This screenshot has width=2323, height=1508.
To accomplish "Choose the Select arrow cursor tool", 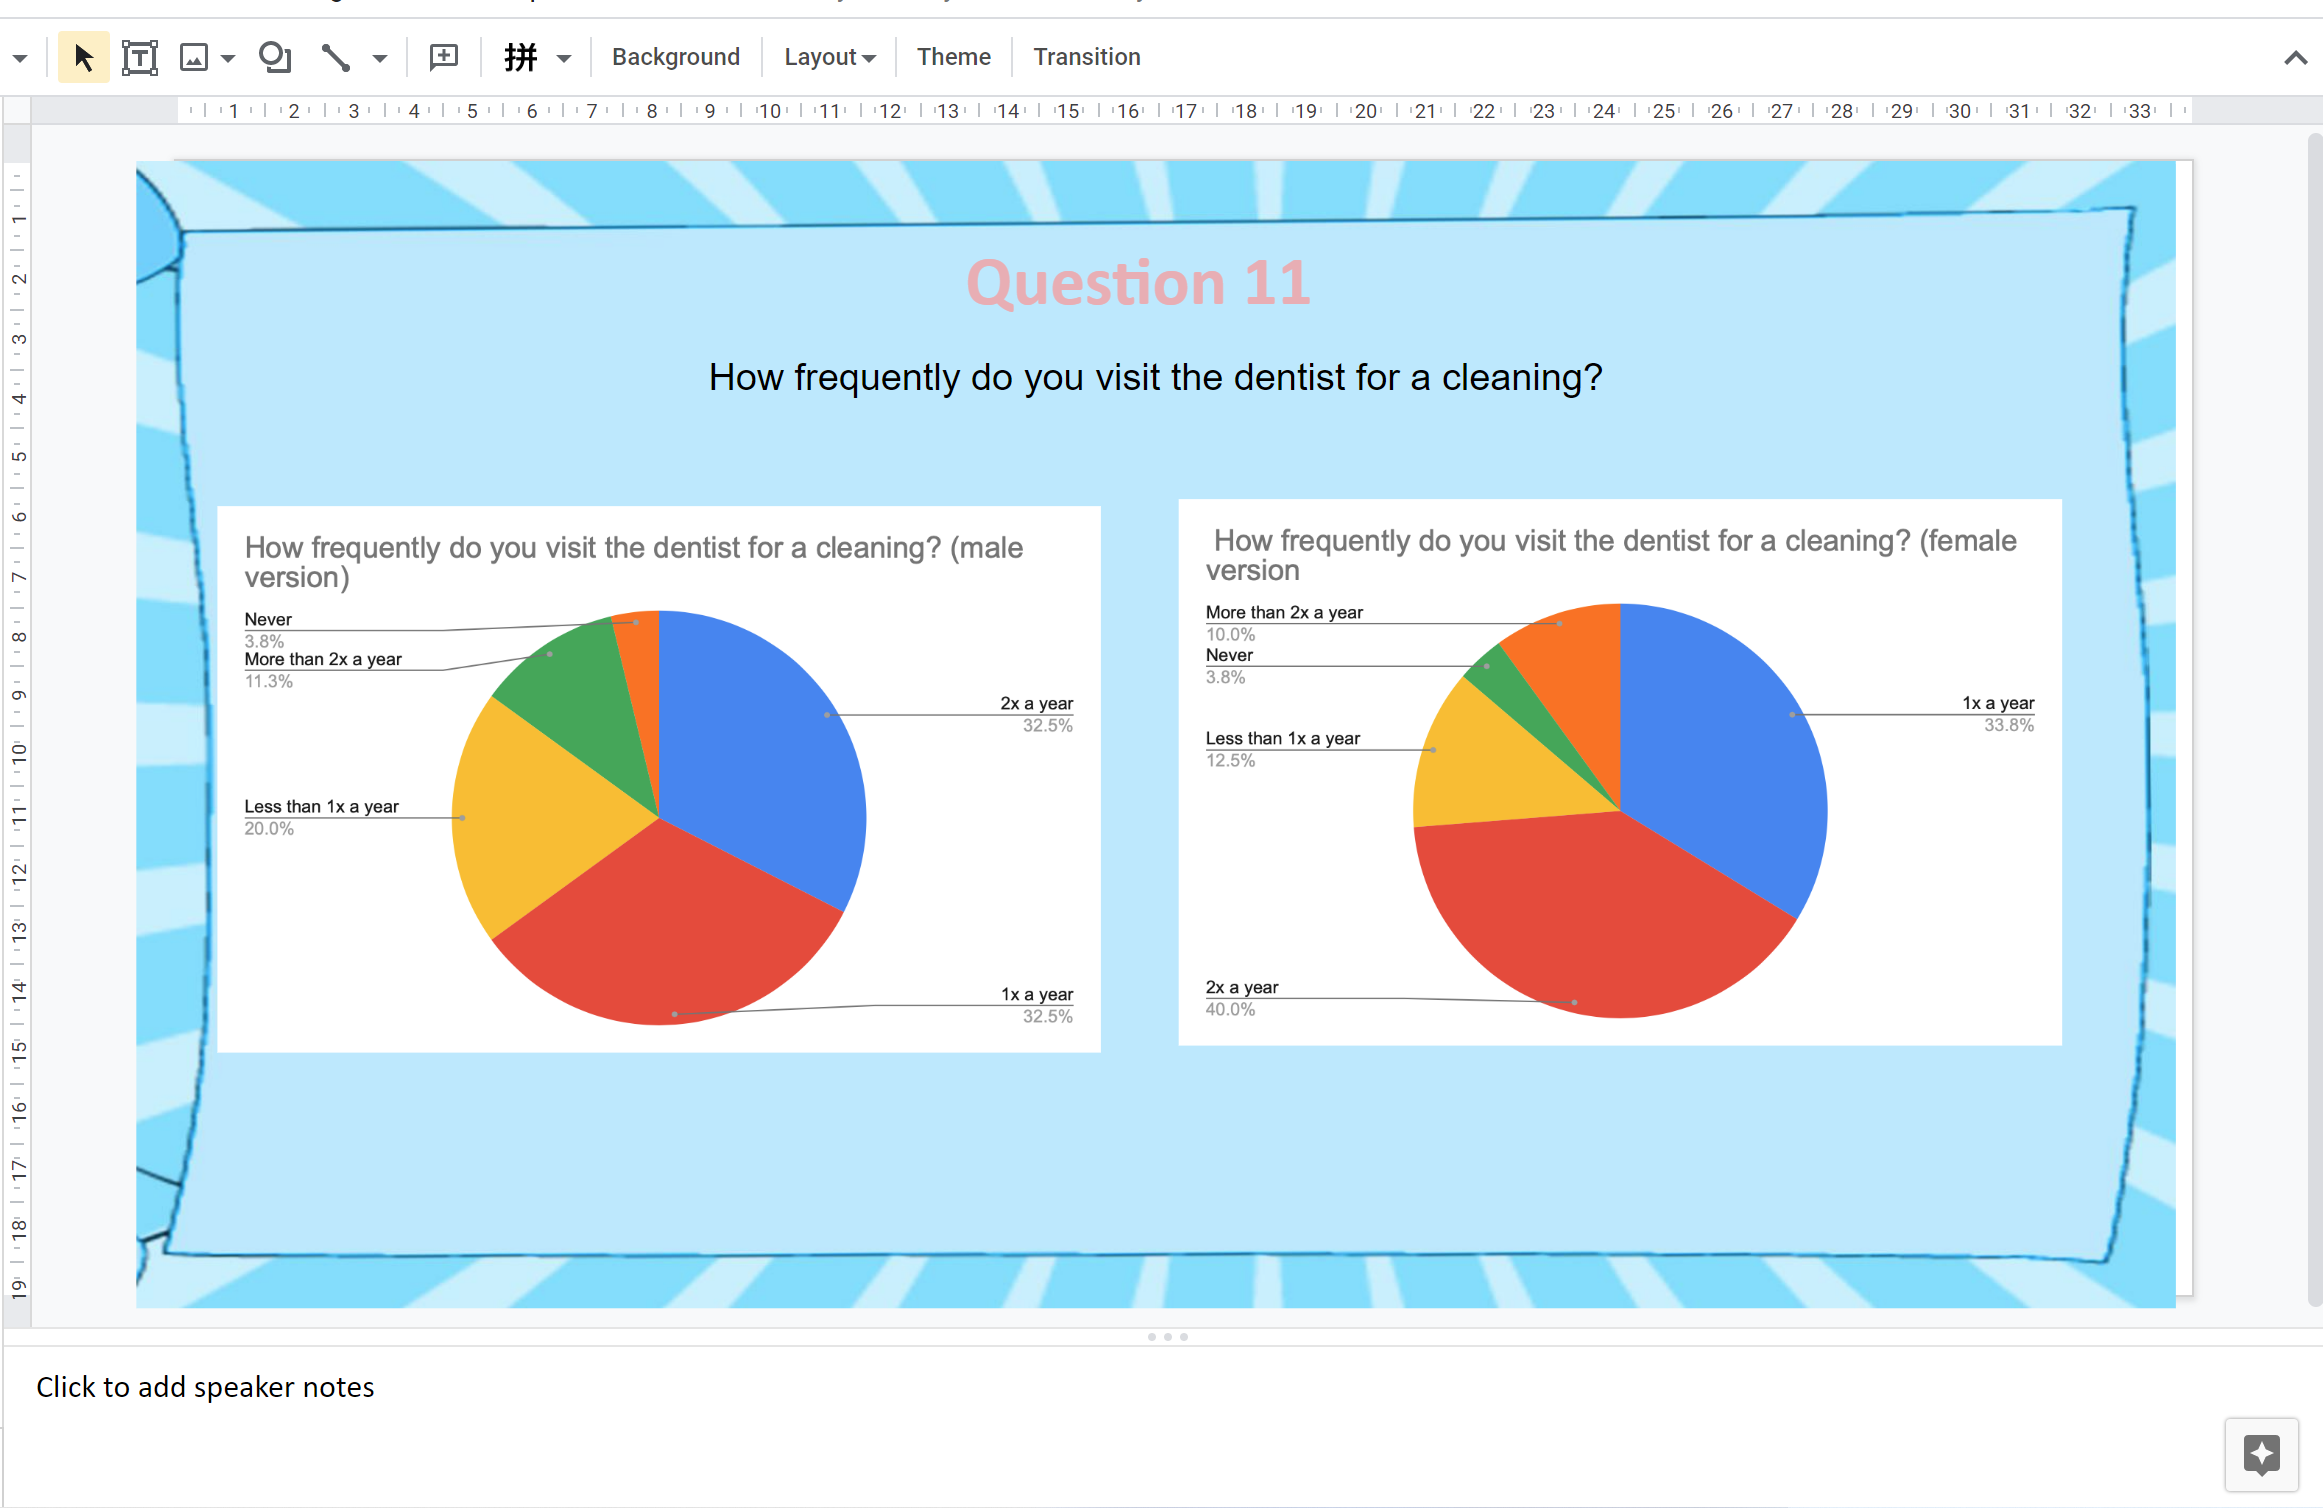I will [x=83, y=57].
